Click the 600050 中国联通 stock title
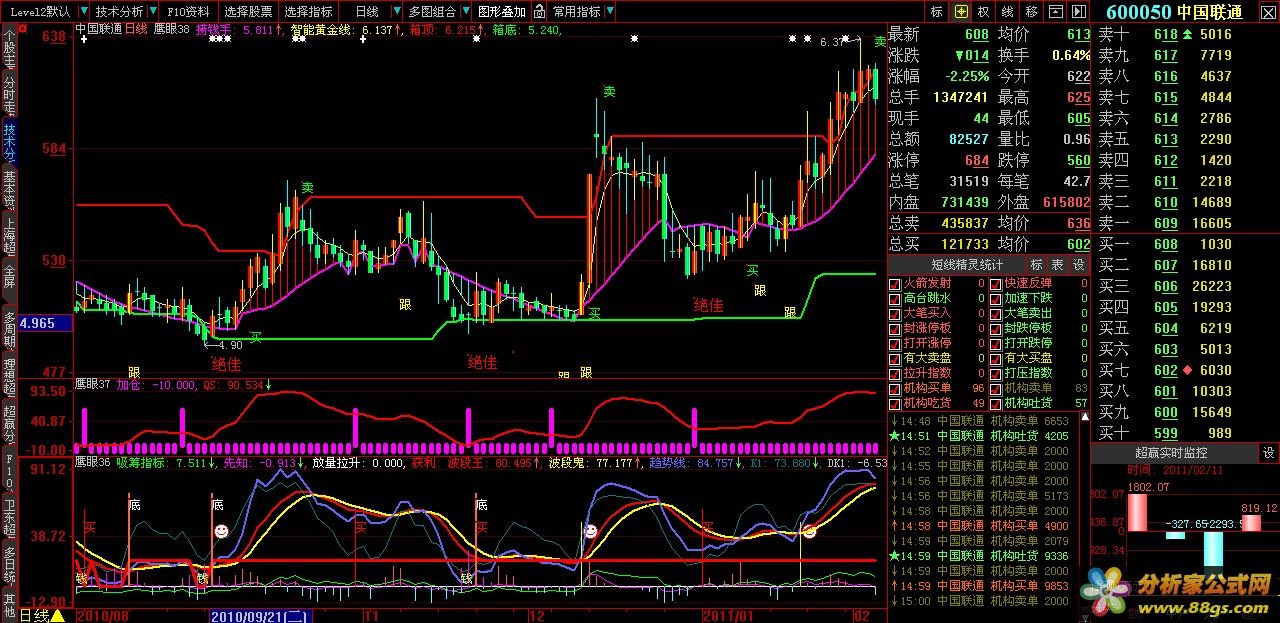 1173,12
